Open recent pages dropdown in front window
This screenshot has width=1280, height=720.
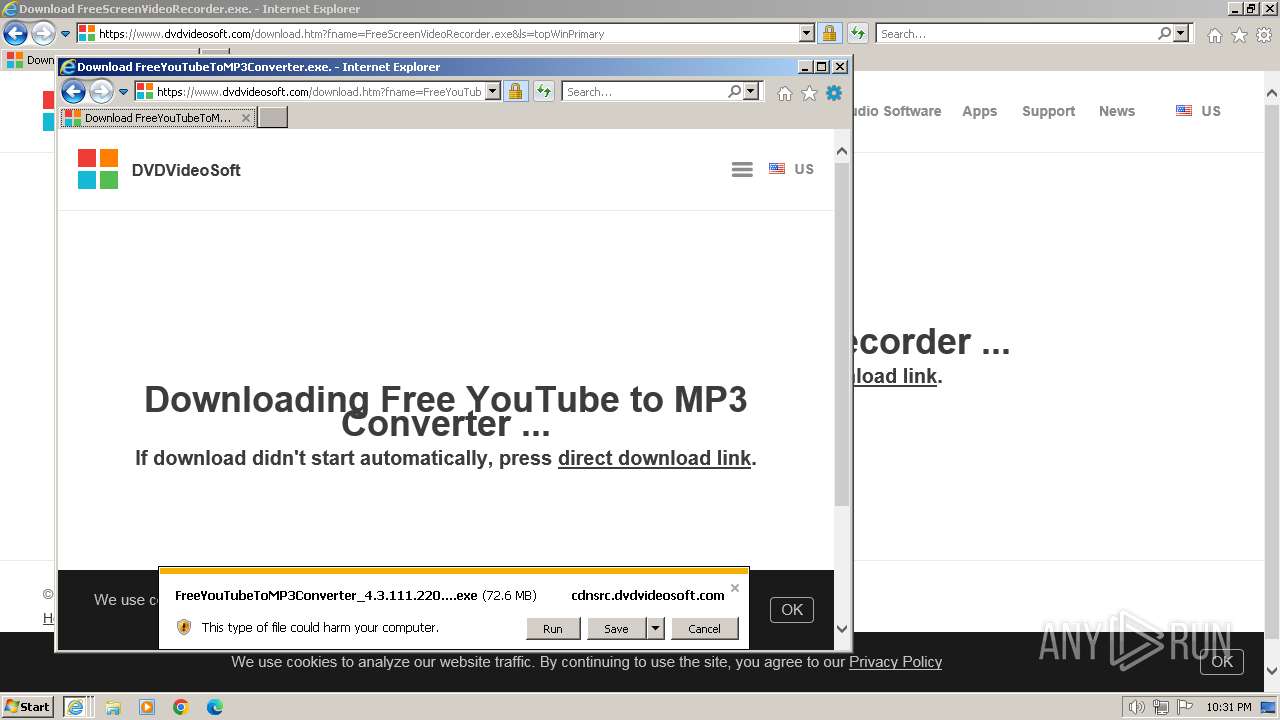[x=124, y=92]
